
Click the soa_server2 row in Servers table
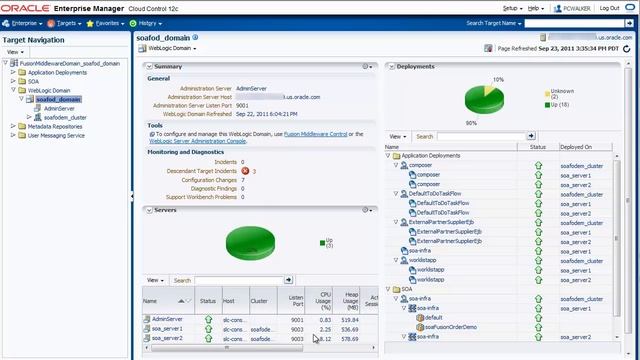click(x=260, y=338)
